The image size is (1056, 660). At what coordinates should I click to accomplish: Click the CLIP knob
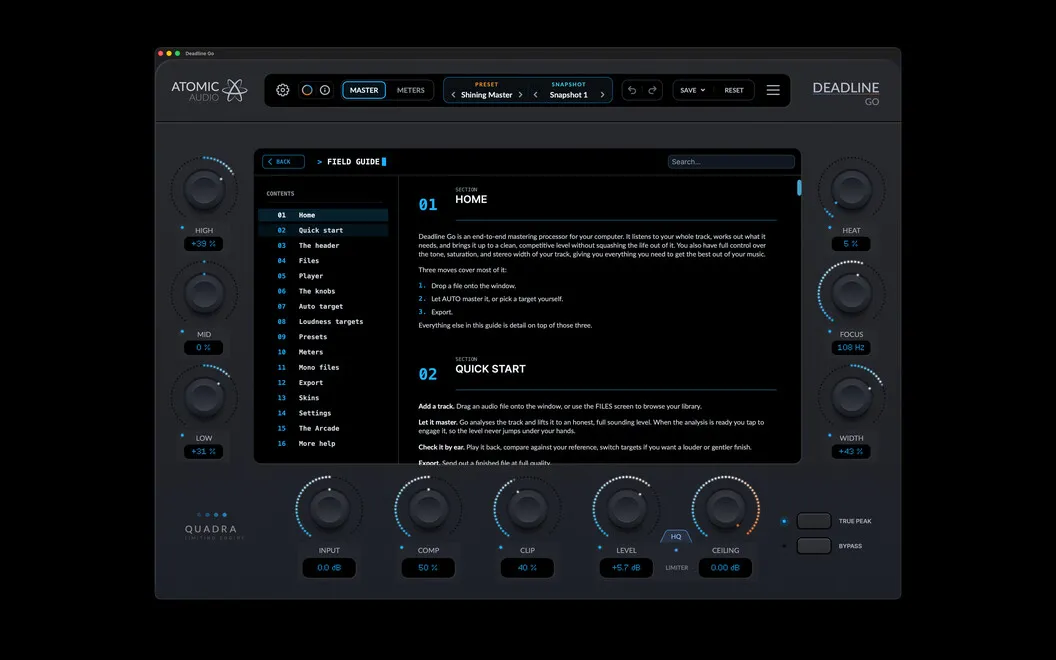527,510
